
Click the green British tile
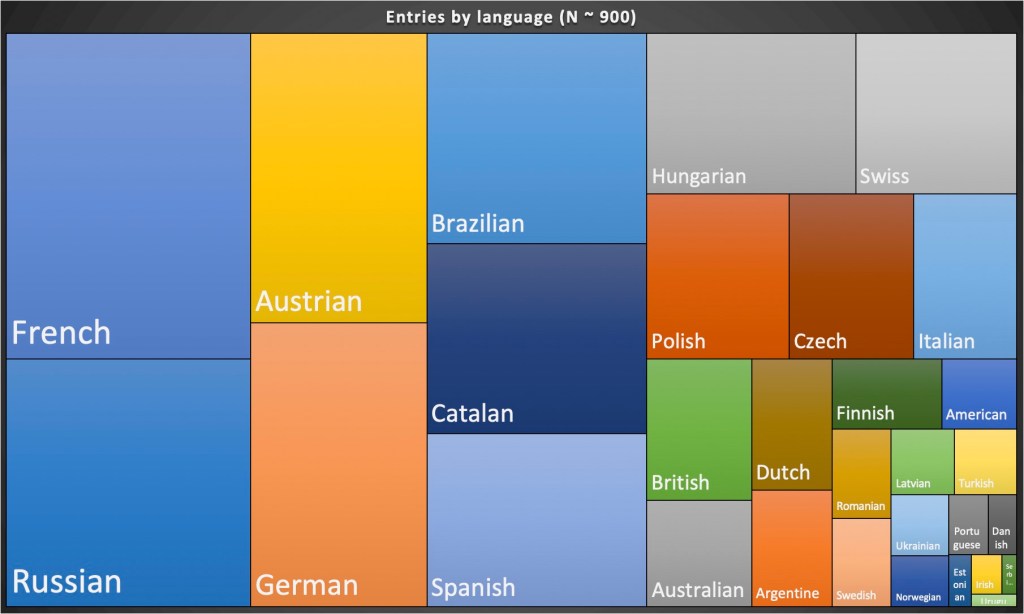point(698,429)
